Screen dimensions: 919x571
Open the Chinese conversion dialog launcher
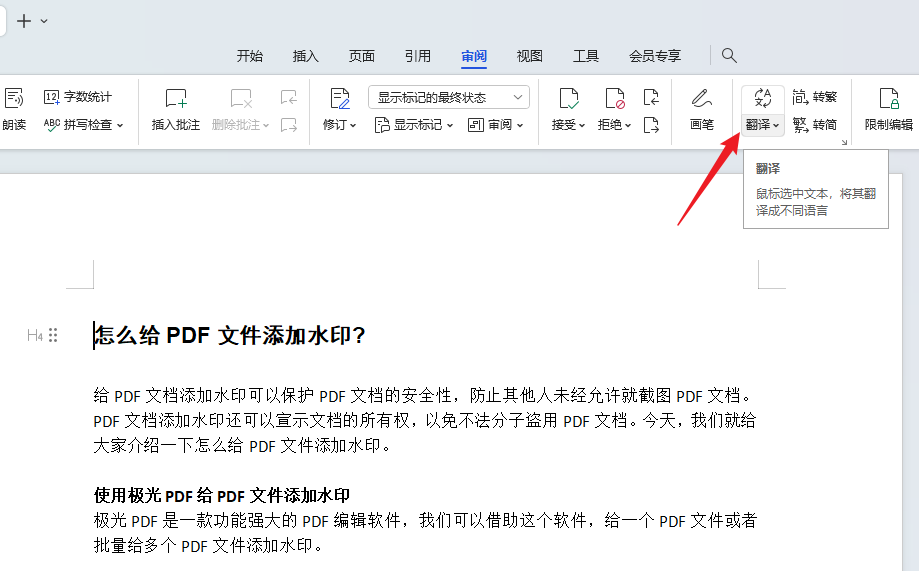pos(844,142)
